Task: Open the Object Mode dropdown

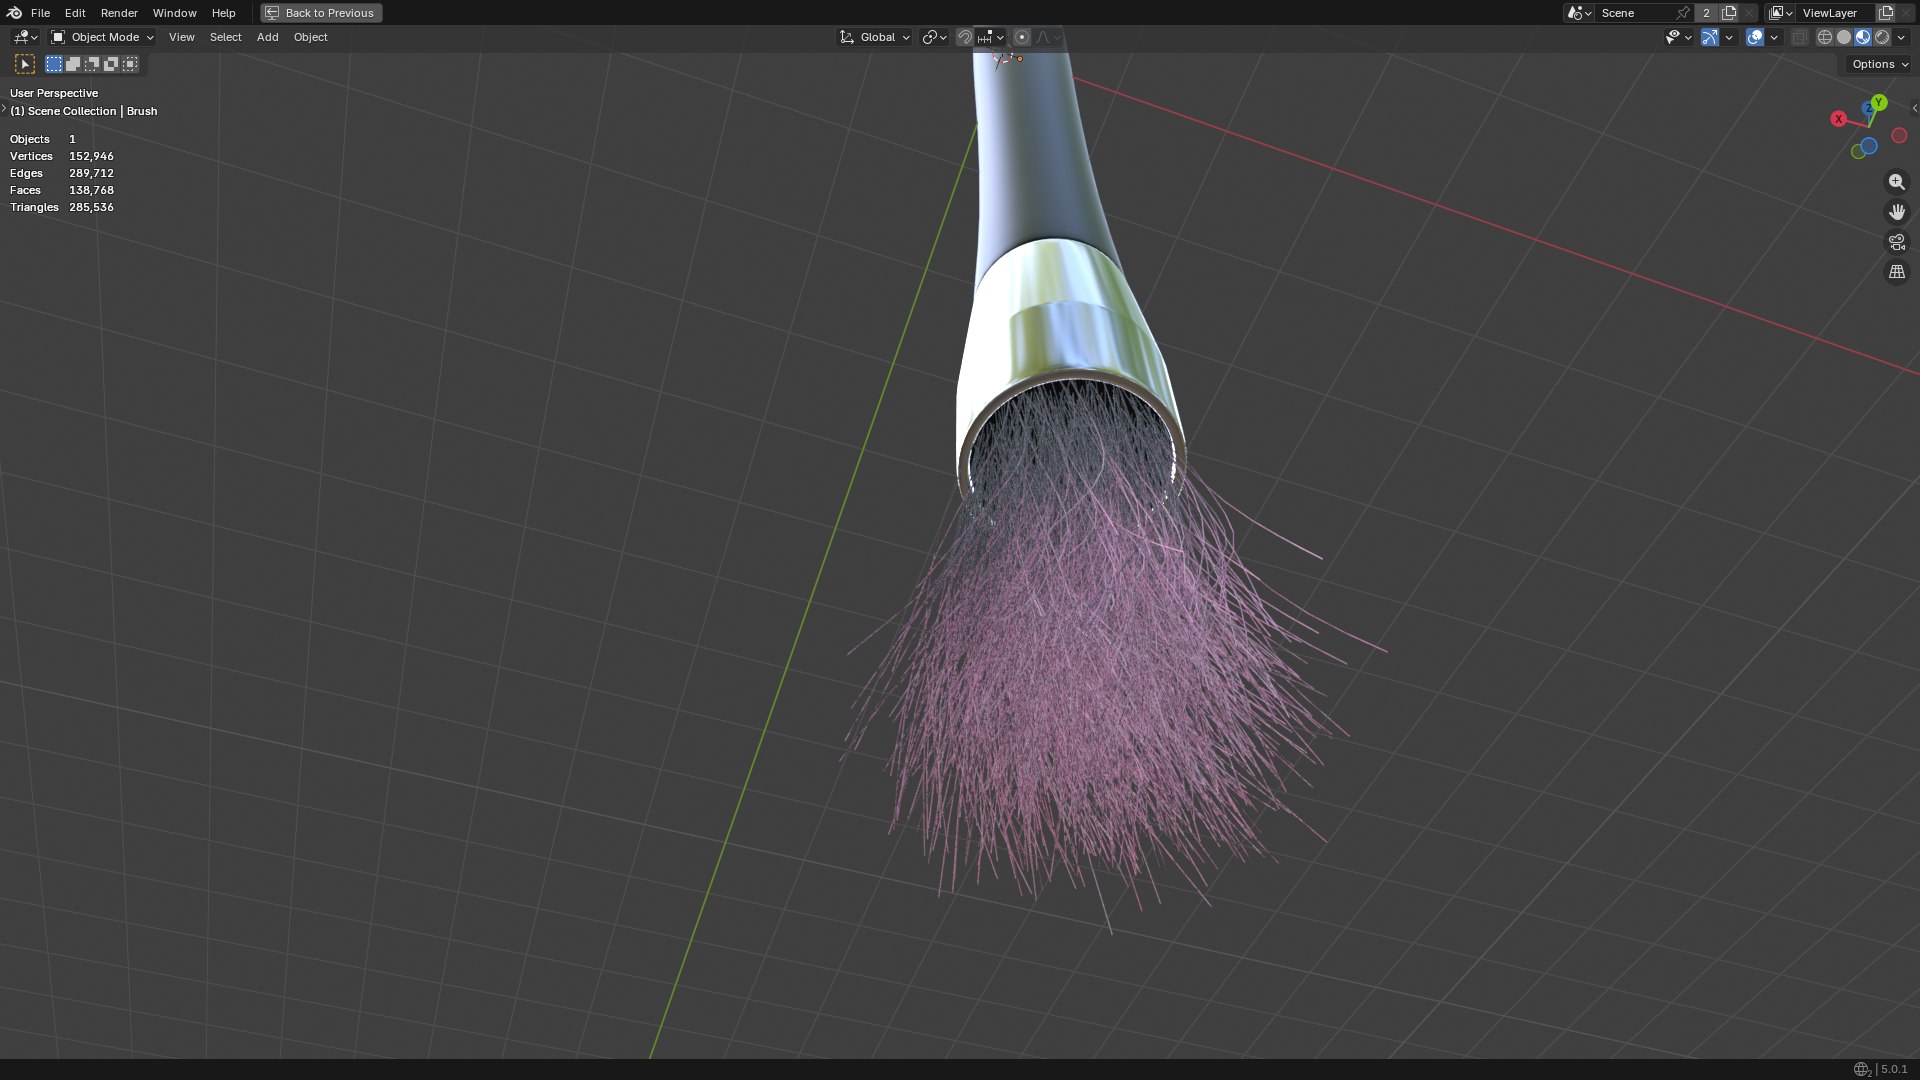Action: click(103, 37)
